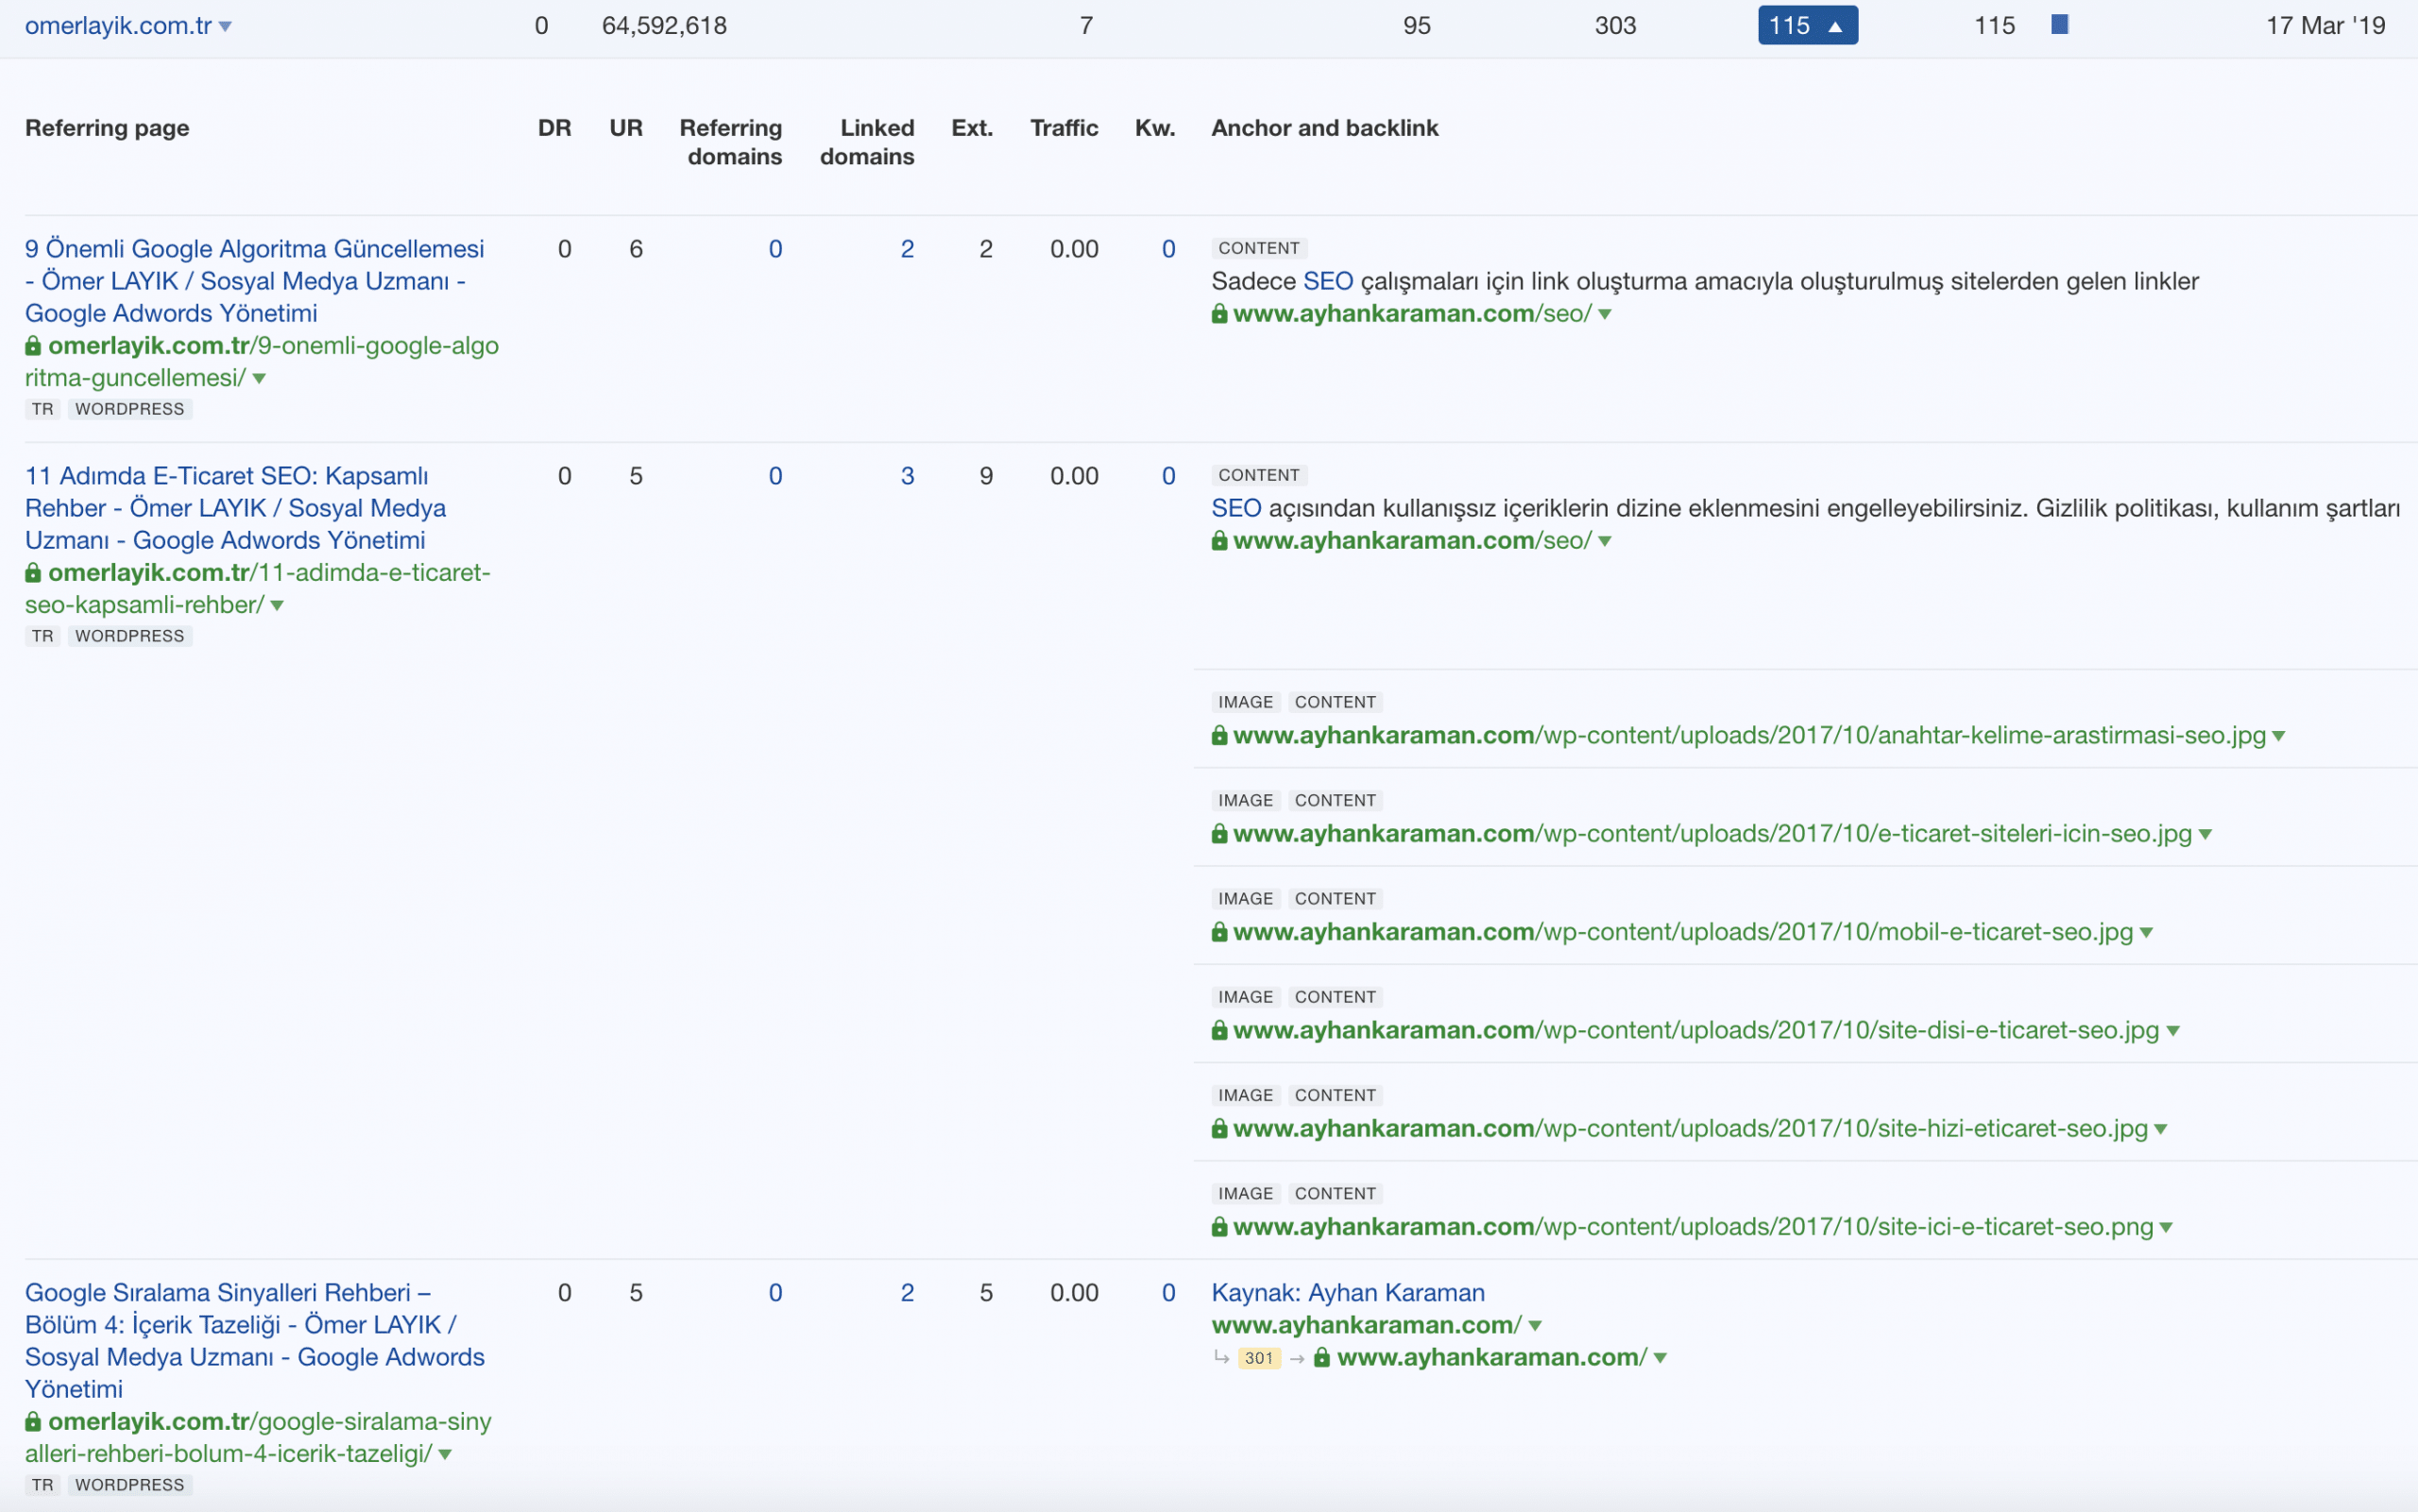2418x1512 pixels.
Task: Open '9 Önemli Google Algoritma Güncellemesi' page title
Action: 254,281
